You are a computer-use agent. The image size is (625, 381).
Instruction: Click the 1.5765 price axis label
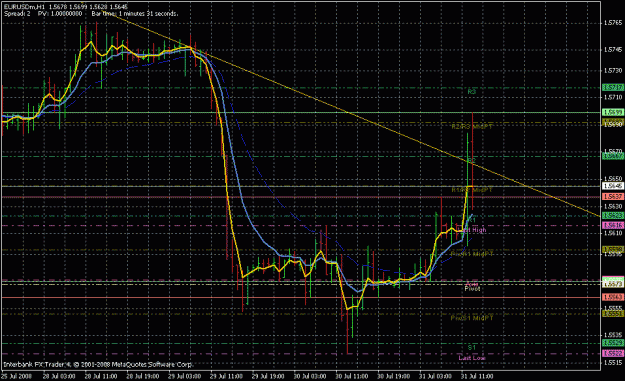(x=613, y=23)
